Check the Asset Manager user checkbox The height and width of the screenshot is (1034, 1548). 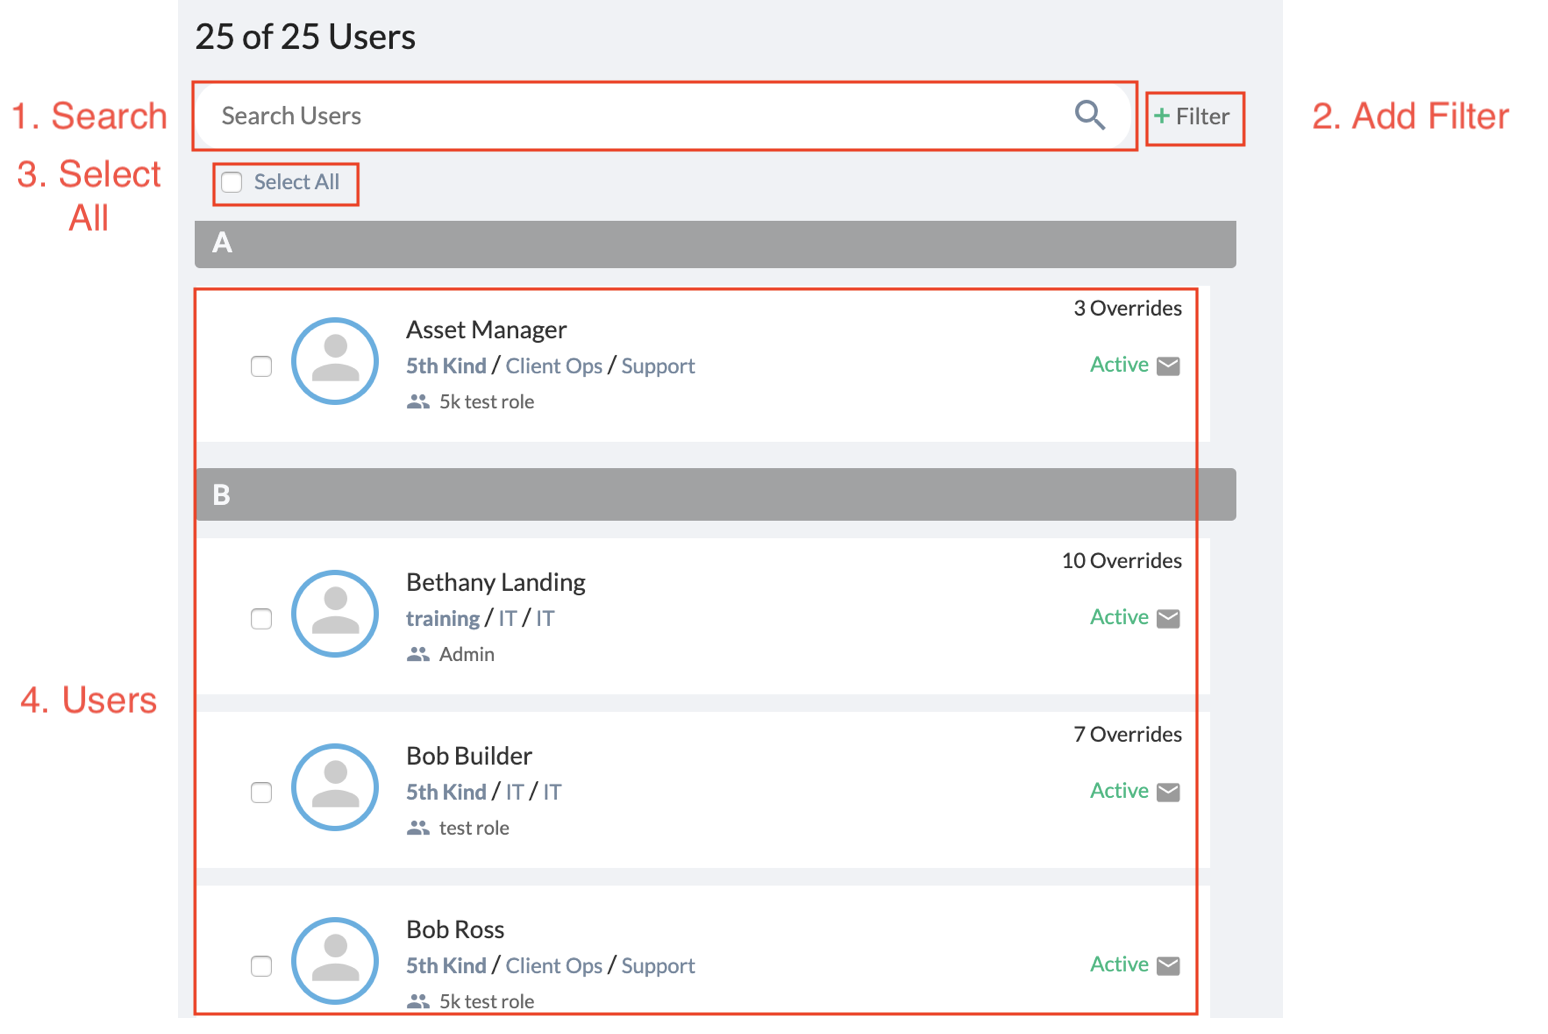click(261, 366)
